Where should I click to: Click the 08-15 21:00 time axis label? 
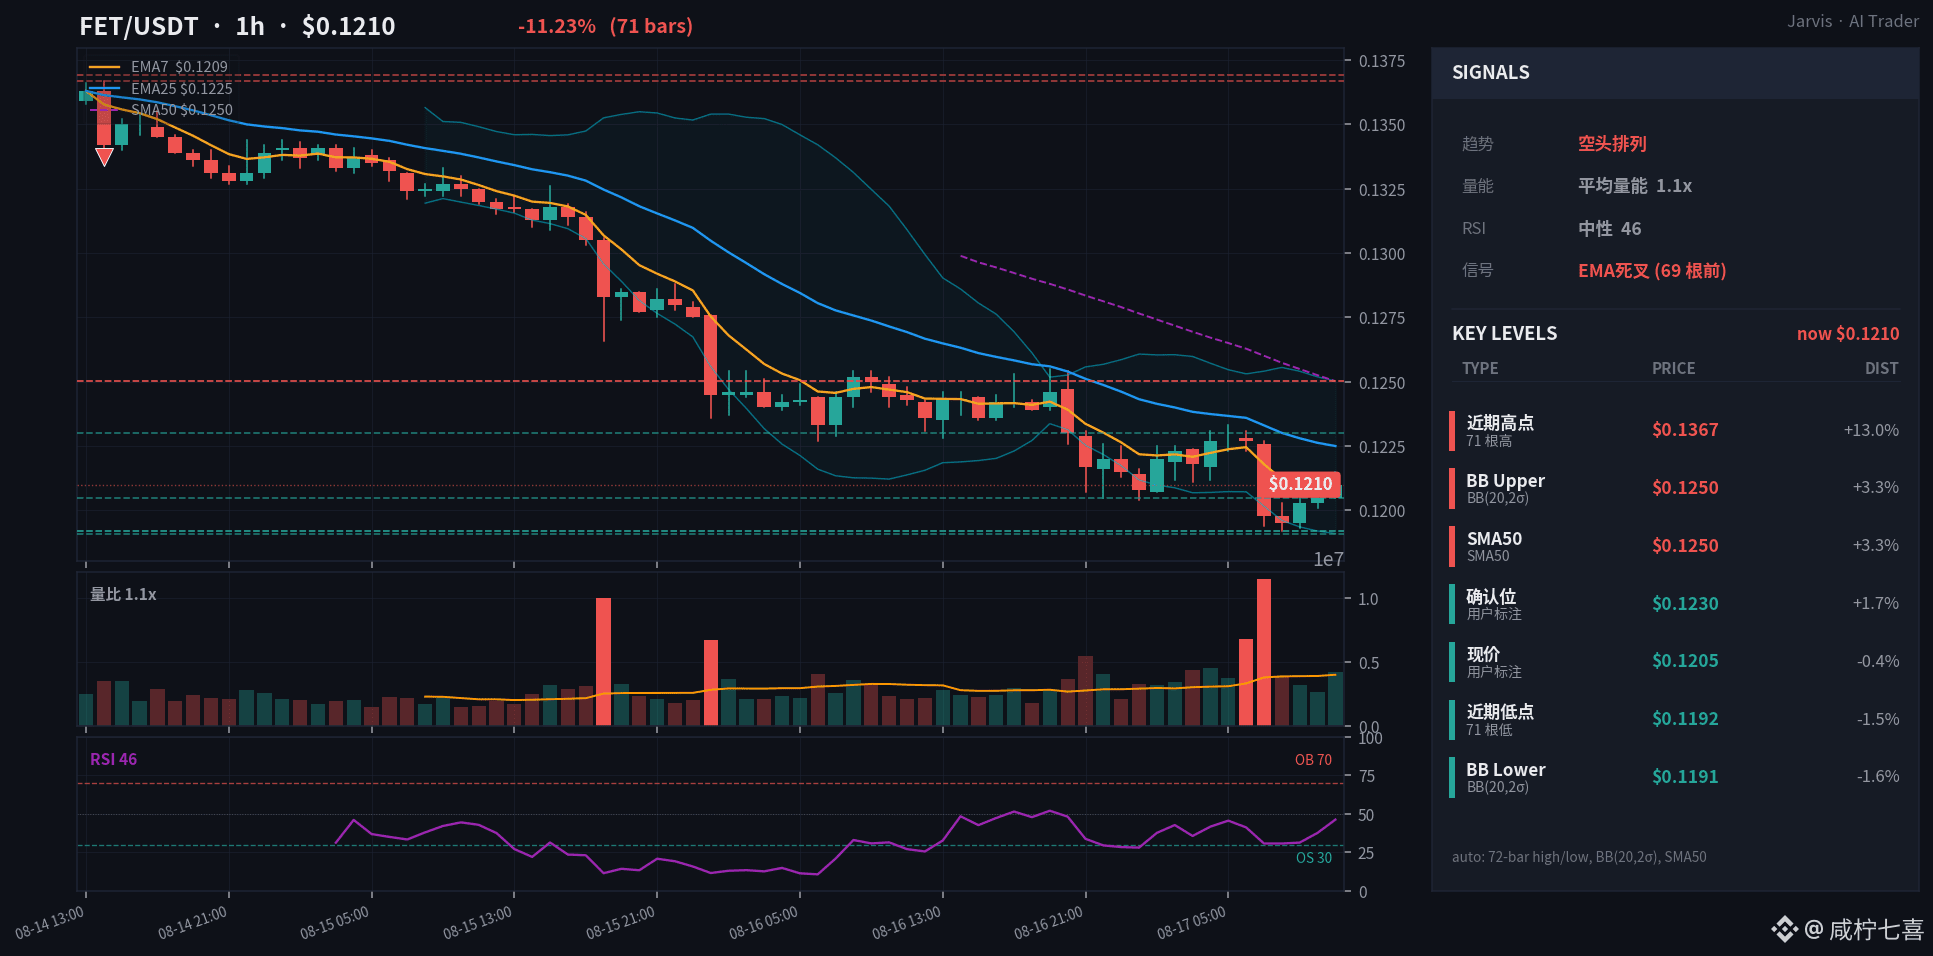coord(621,923)
